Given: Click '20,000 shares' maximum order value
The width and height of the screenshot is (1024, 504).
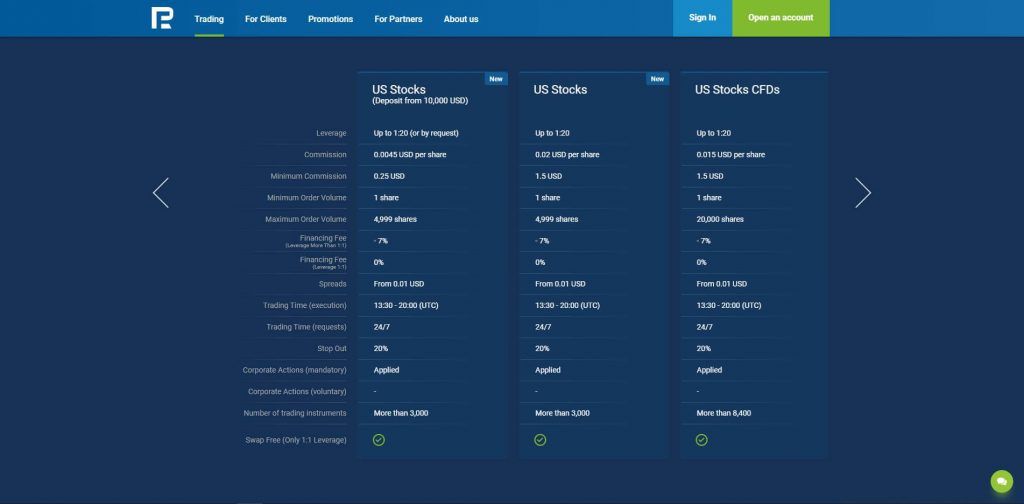Looking at the screenshot, I should pos(720,219).
